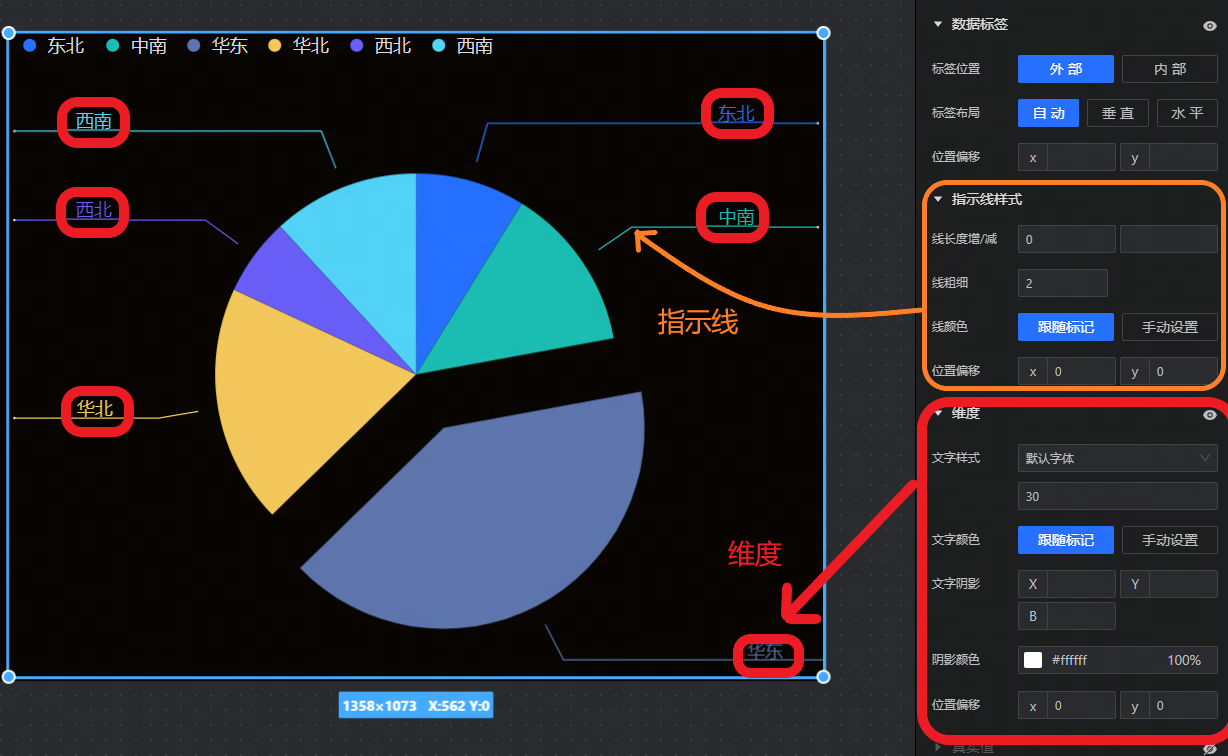Screen dimensions: 1228x756
Task: Select 手动设置 for line color
Action: [x=1169, y=327]
